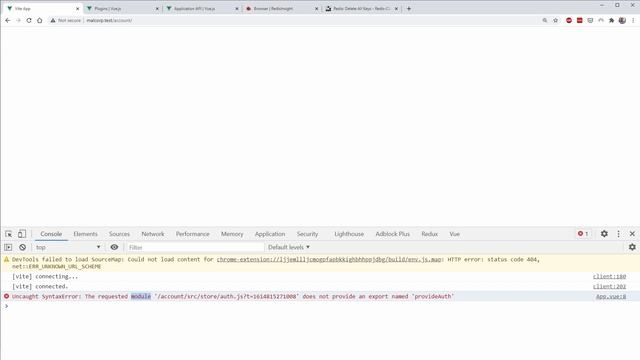Switch to the Sources tab

pos(119,234)
